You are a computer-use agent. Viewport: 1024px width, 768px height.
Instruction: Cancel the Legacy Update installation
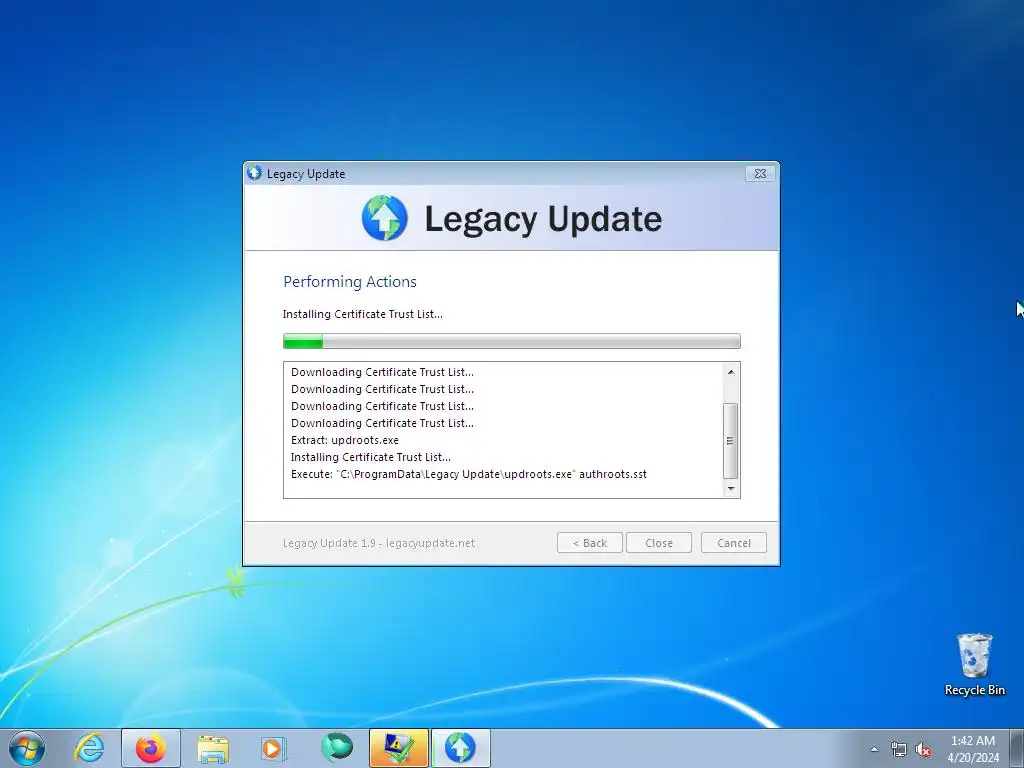point(734,543)
